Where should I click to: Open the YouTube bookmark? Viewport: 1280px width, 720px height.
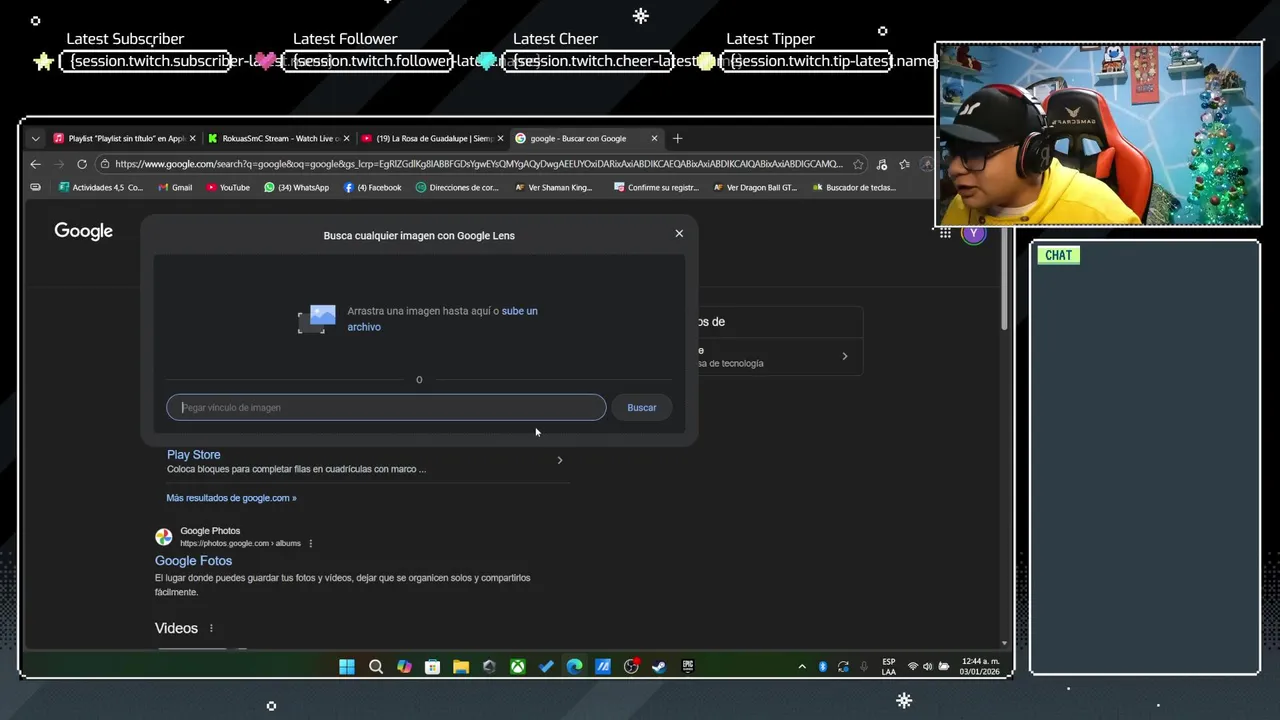click(x=228, y=187)
